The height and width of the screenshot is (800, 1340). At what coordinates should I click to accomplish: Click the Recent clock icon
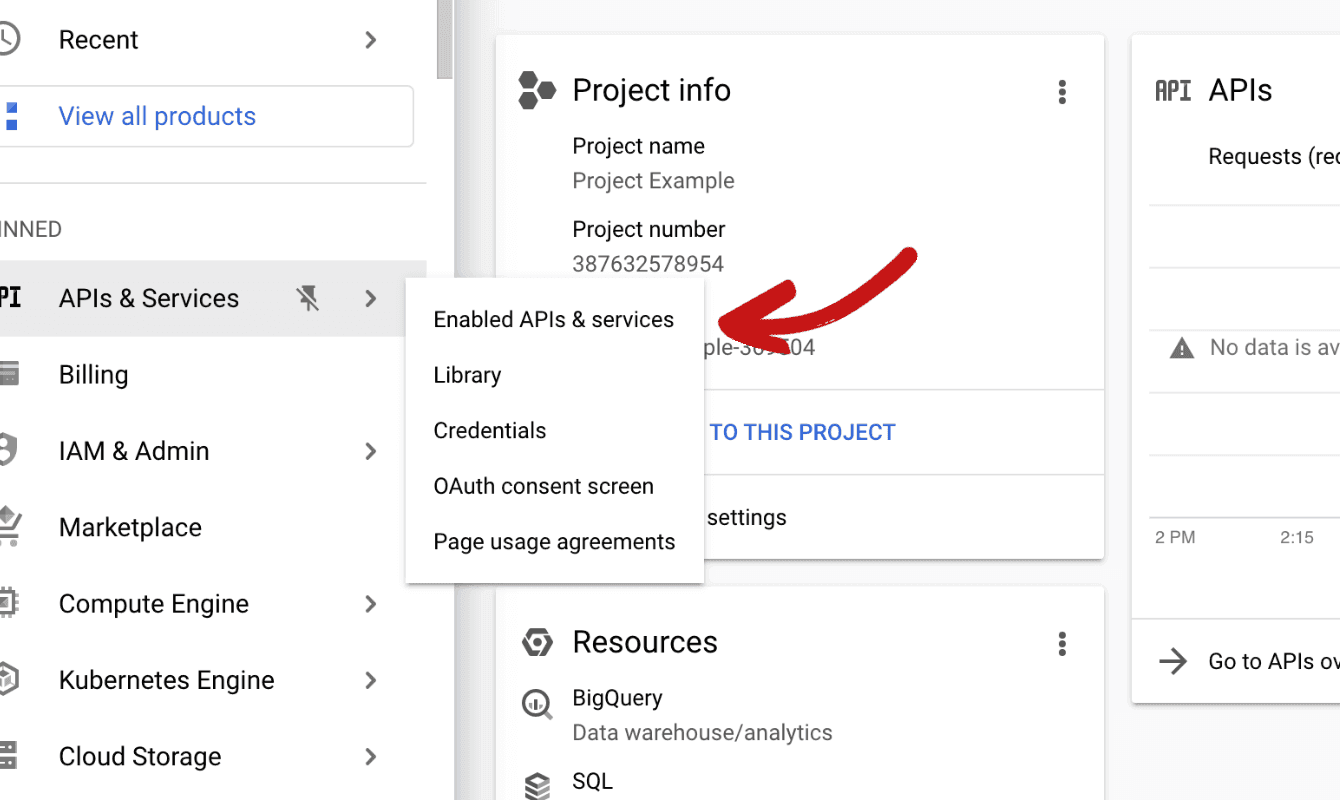7,40
